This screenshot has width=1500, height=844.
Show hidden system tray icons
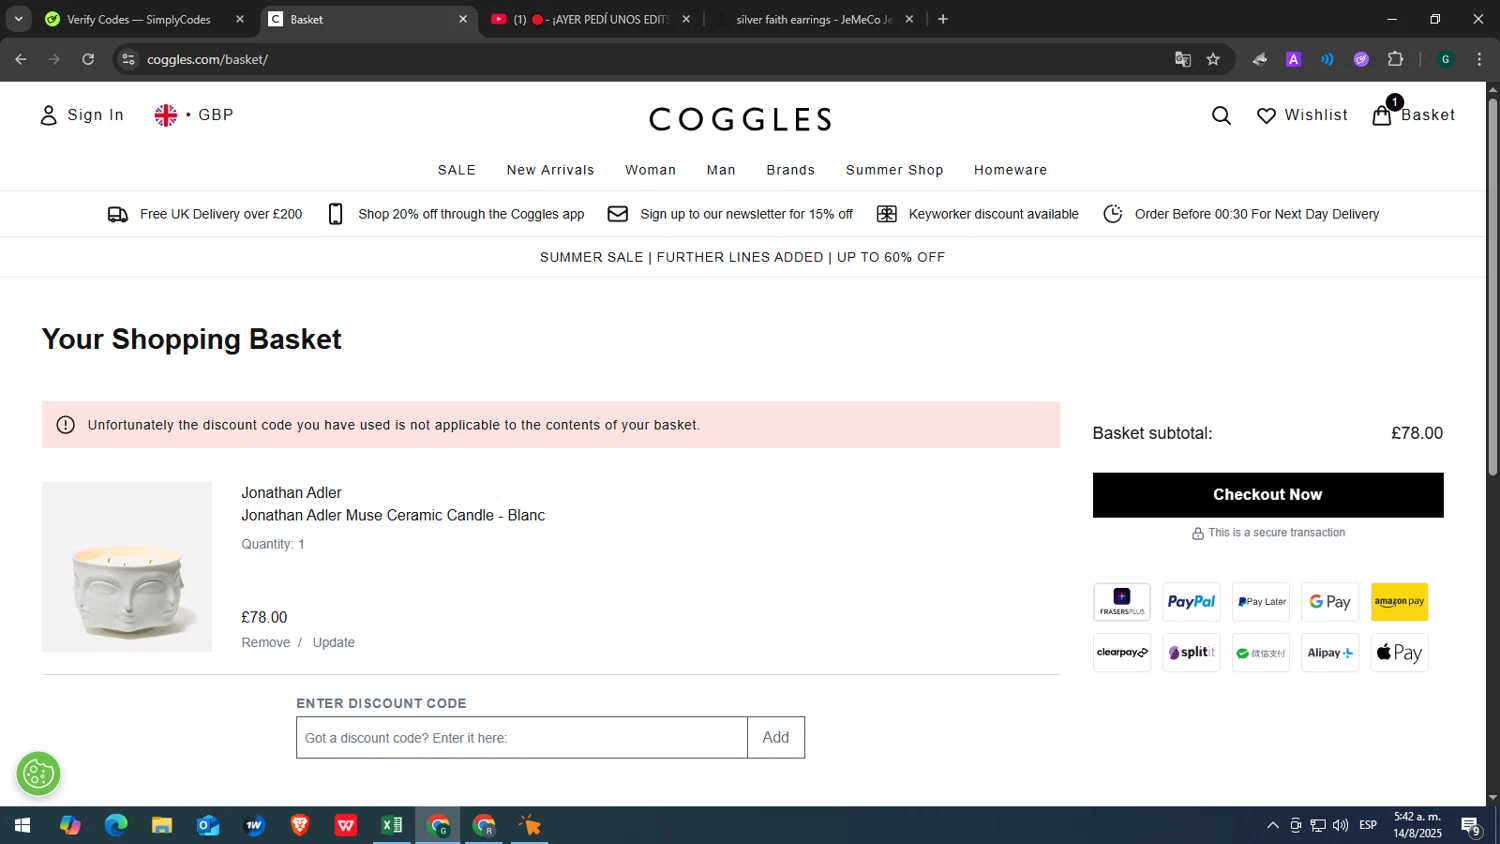tap(1273, 826)
